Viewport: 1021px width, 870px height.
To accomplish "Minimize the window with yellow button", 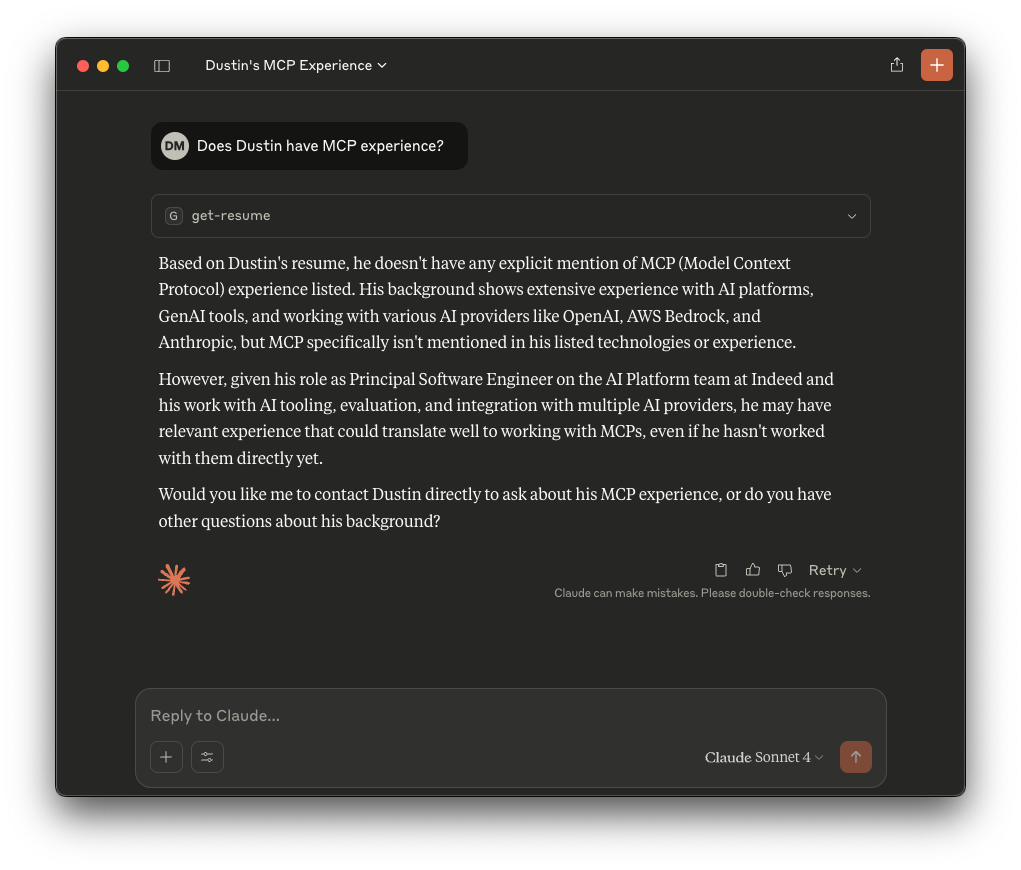I will coord(103,66).
